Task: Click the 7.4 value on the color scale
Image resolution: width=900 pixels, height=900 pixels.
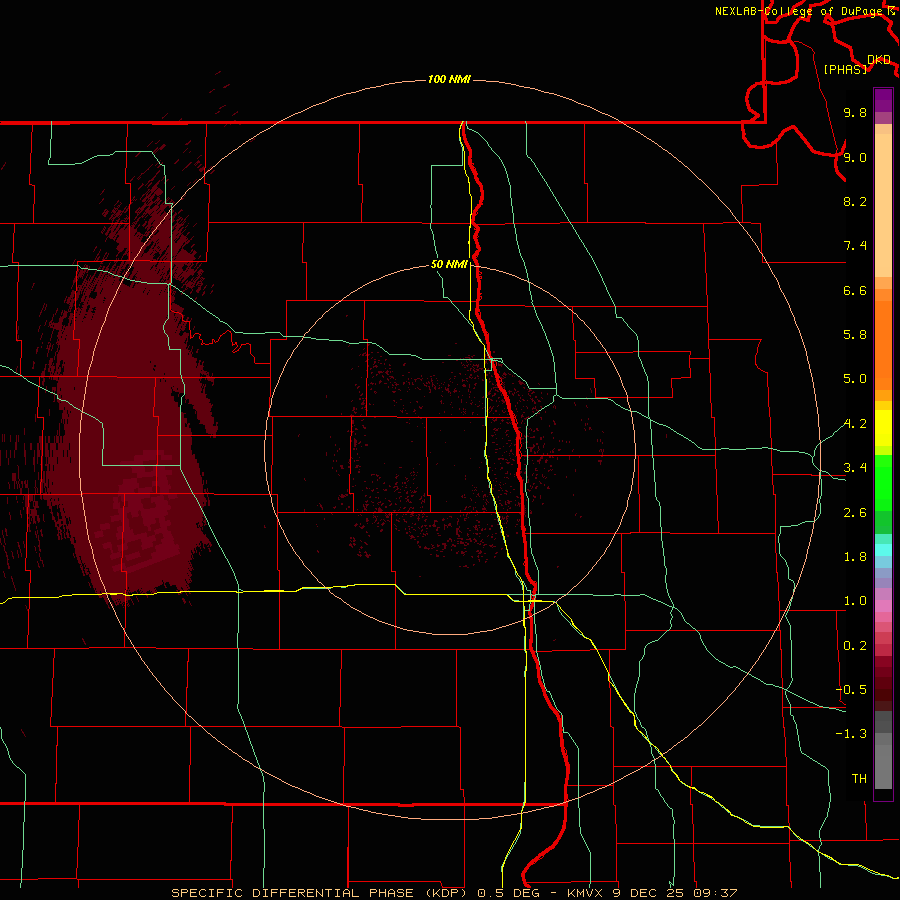Action: point(855,246)
